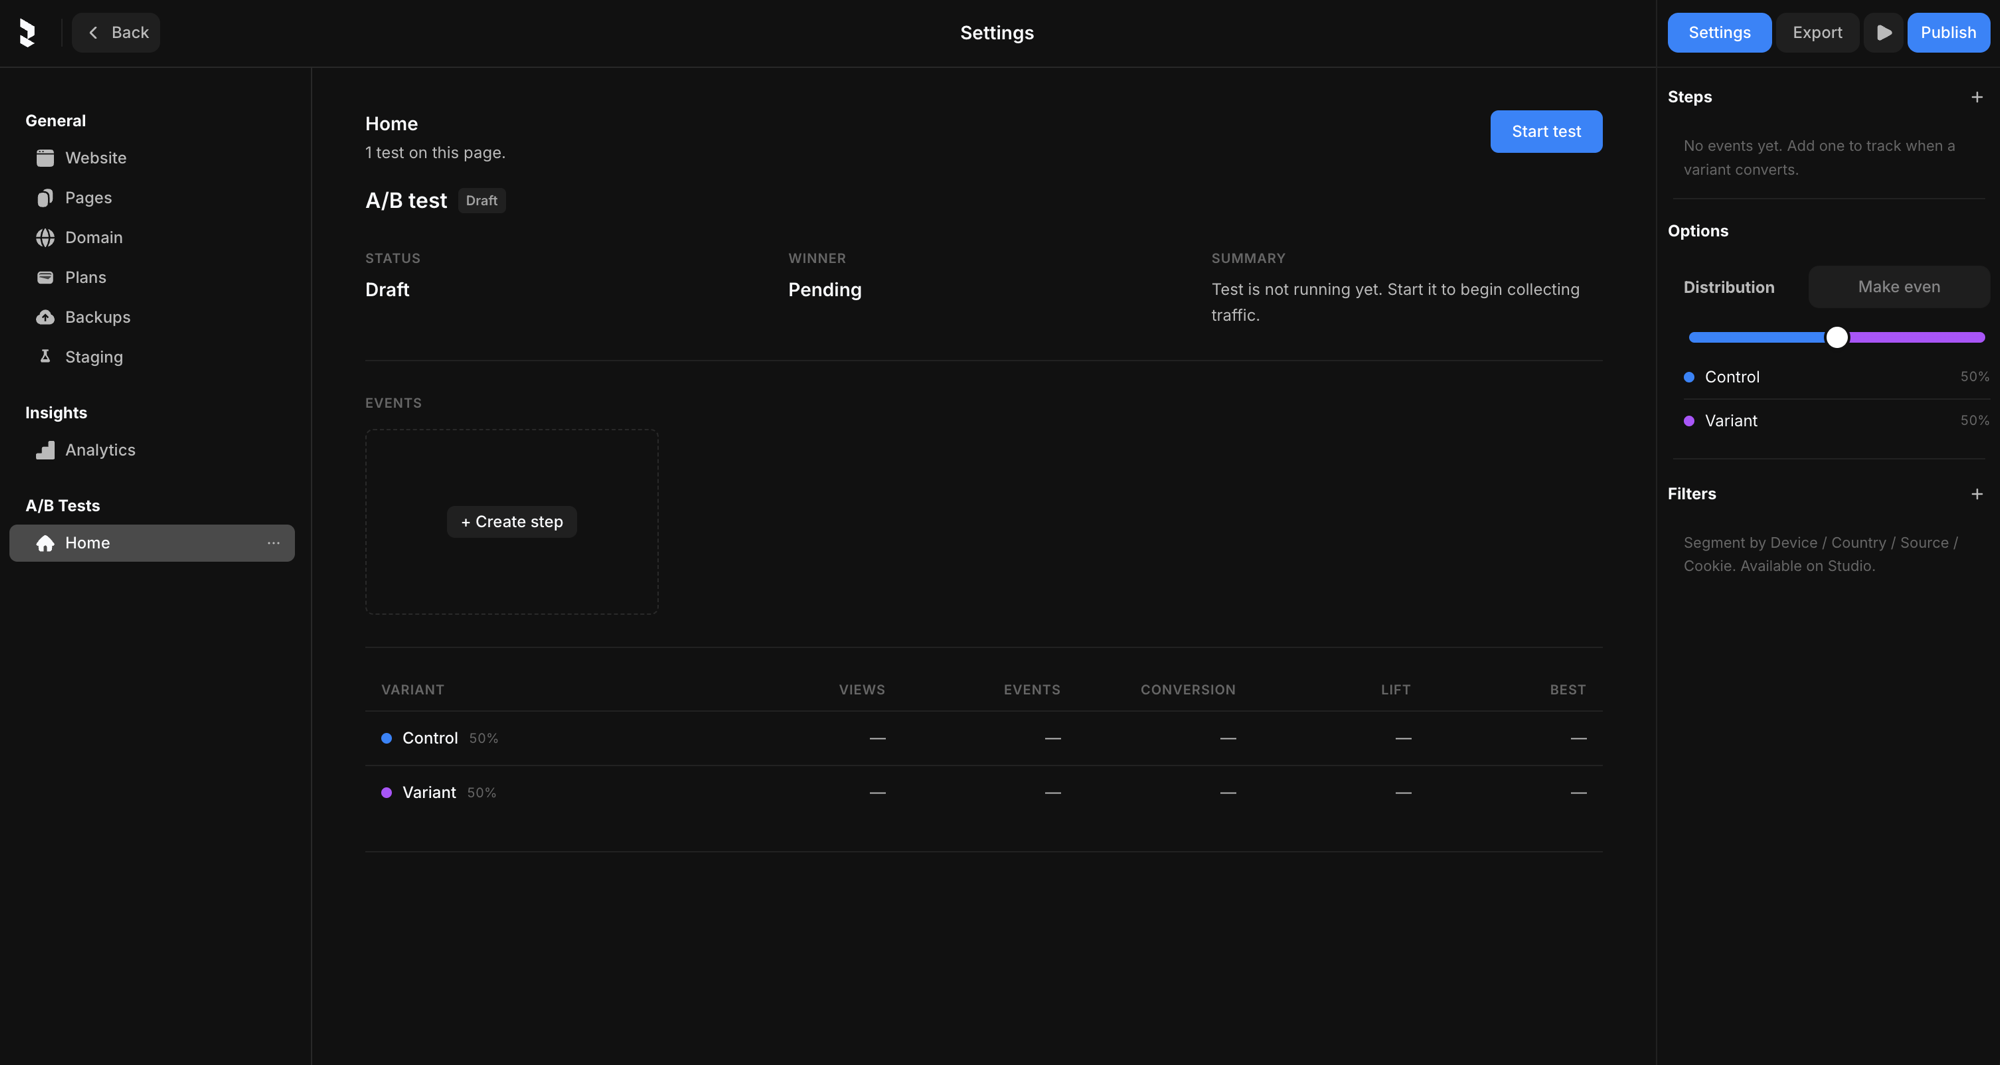Image resolution: width=2000 pixels, height=1065 pixels.
Task: Open Backups cloud icon
Action: click(45, 317)
